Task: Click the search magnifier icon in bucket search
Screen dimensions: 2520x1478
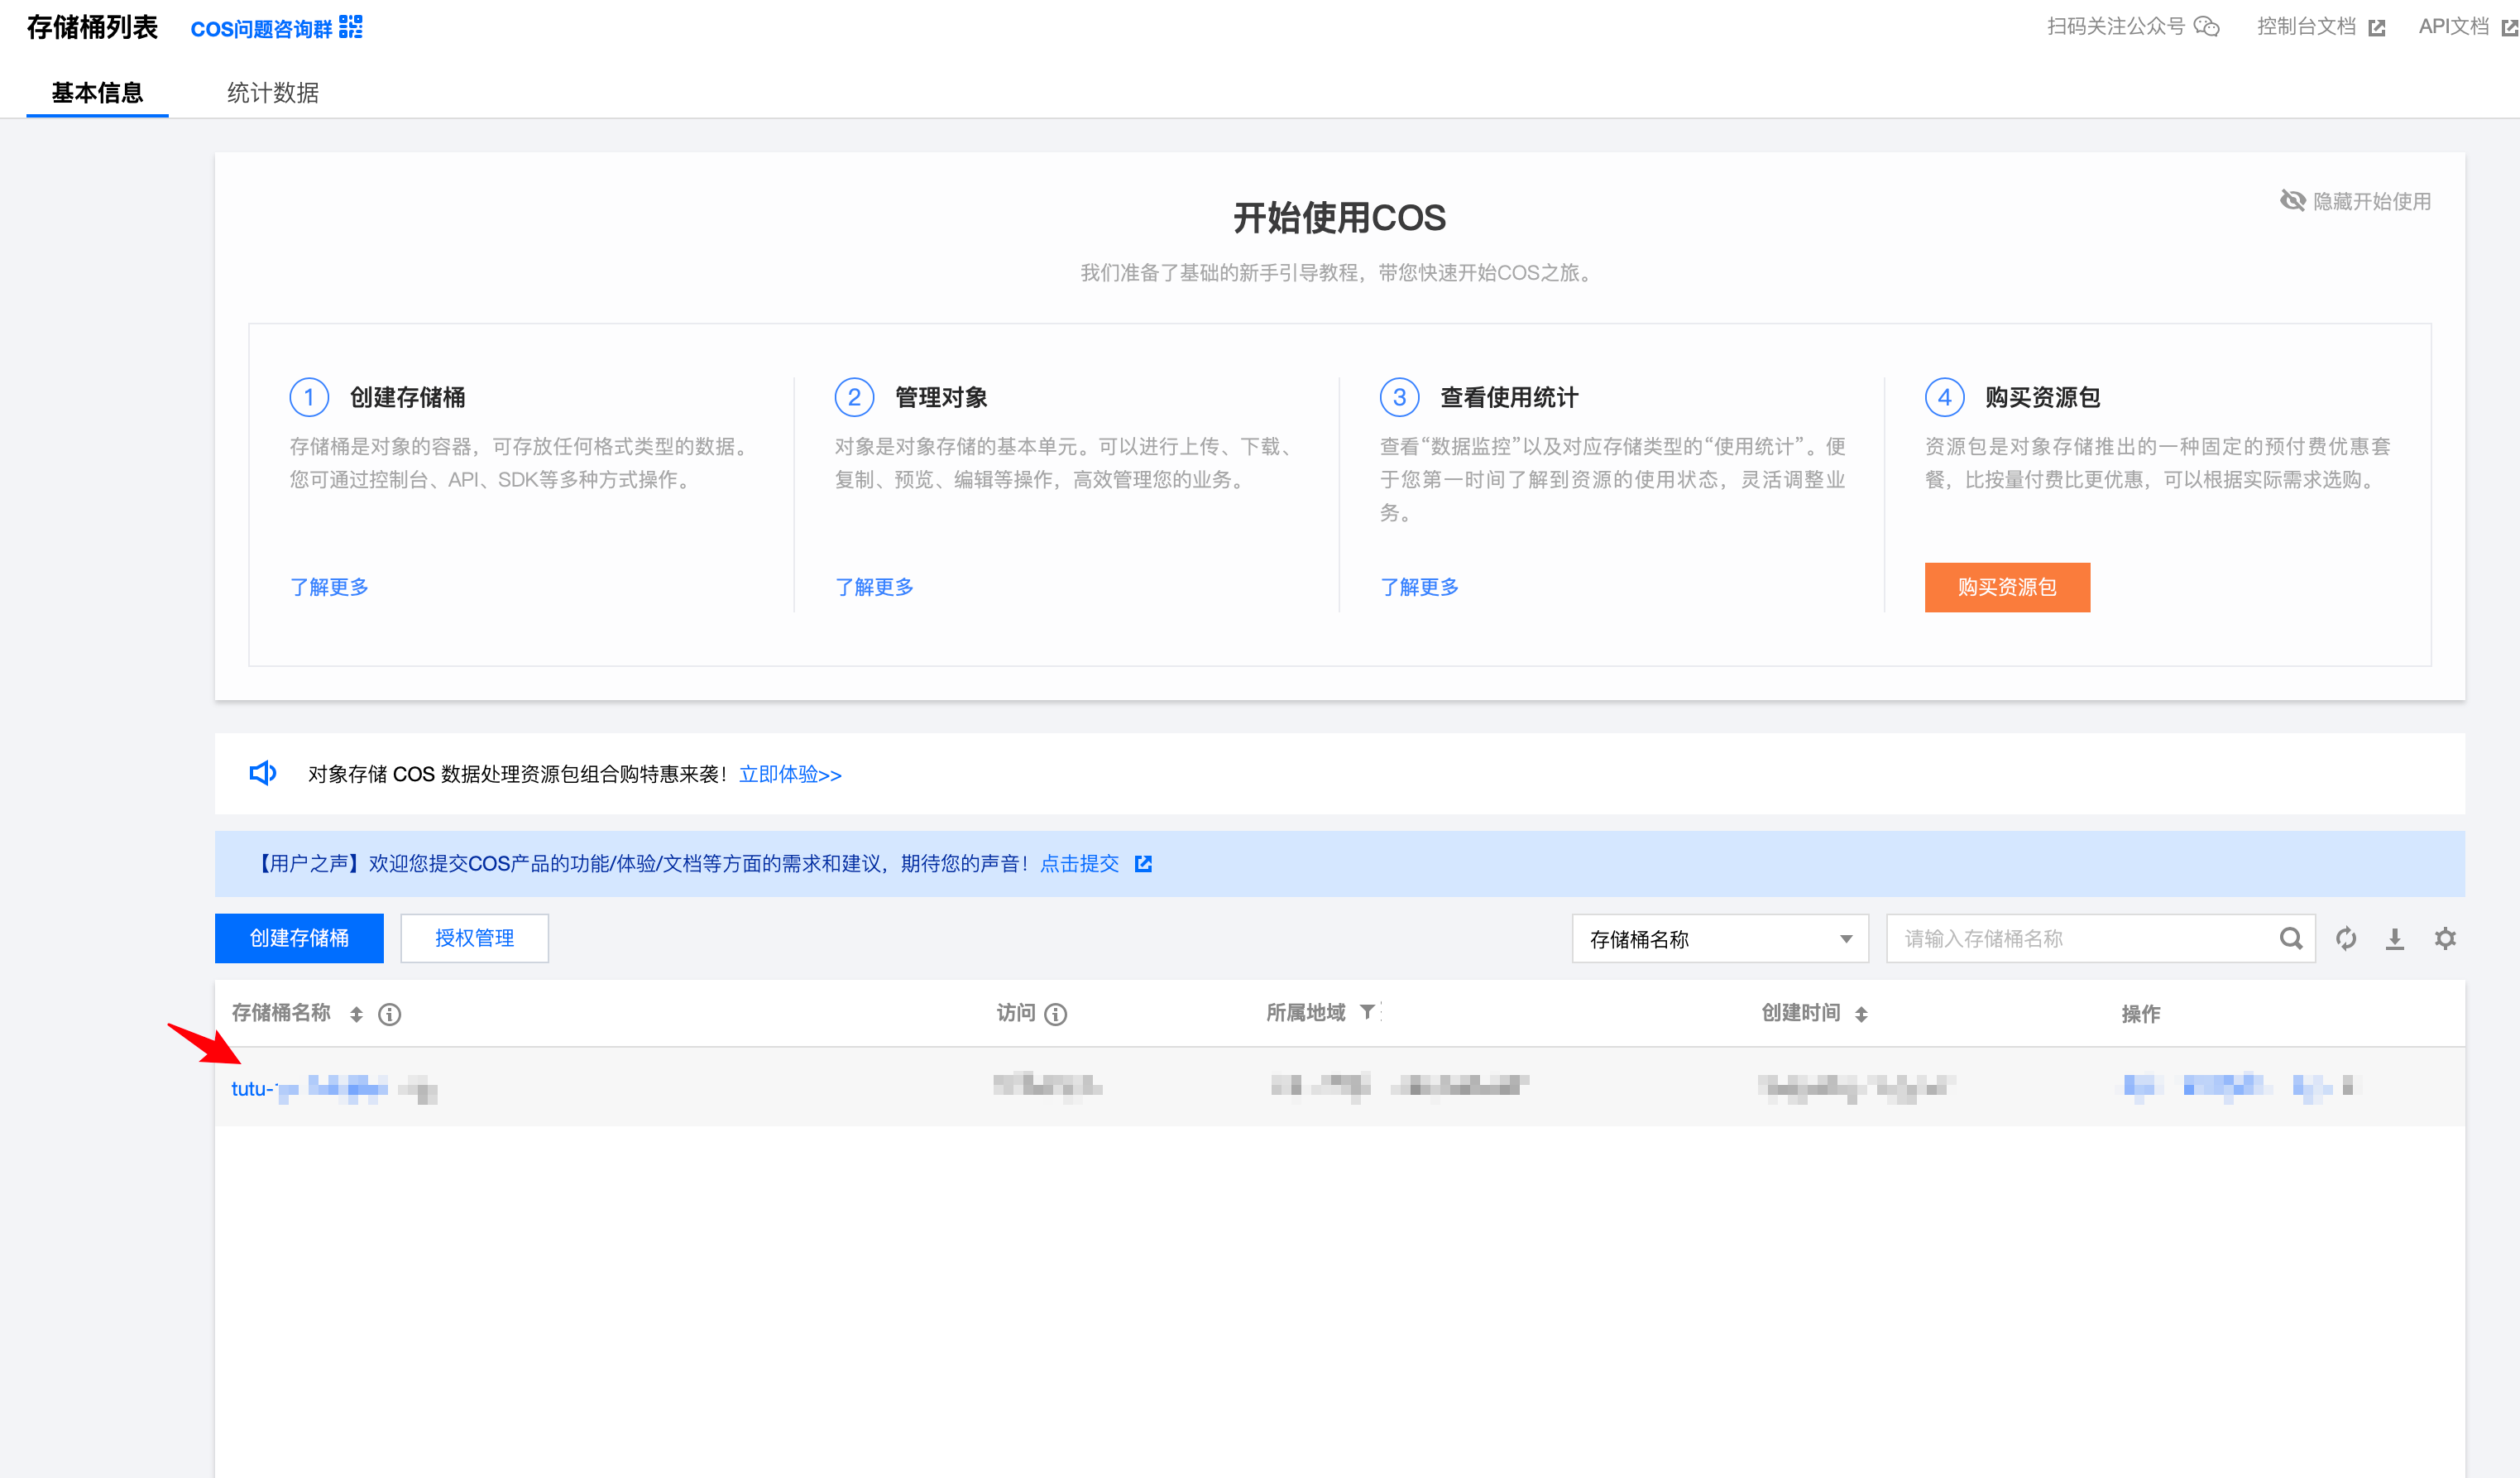Action: pos(2290,938)
